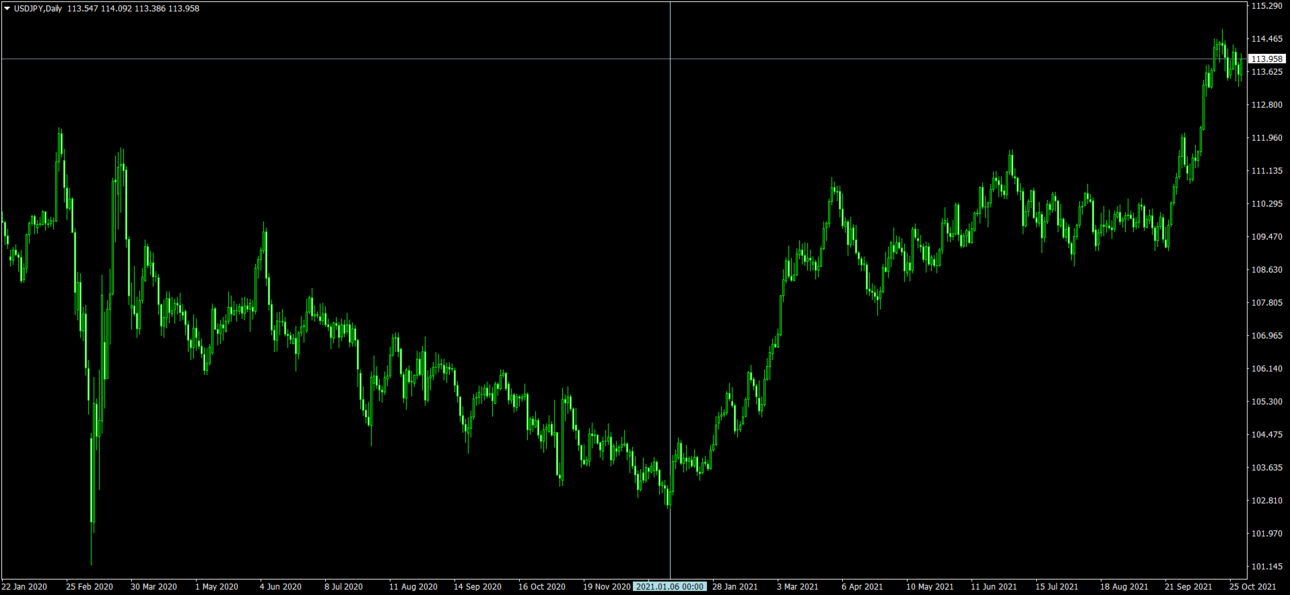Click 114.465 on the price axis
Screen dimensions: 1290x595
[1266, 39]
